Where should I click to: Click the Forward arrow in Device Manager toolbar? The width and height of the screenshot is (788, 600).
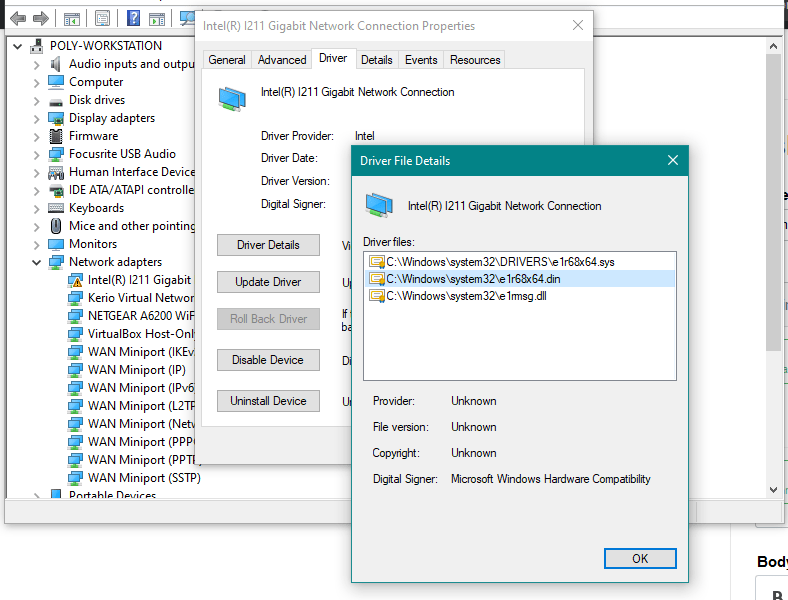(41, 19)
